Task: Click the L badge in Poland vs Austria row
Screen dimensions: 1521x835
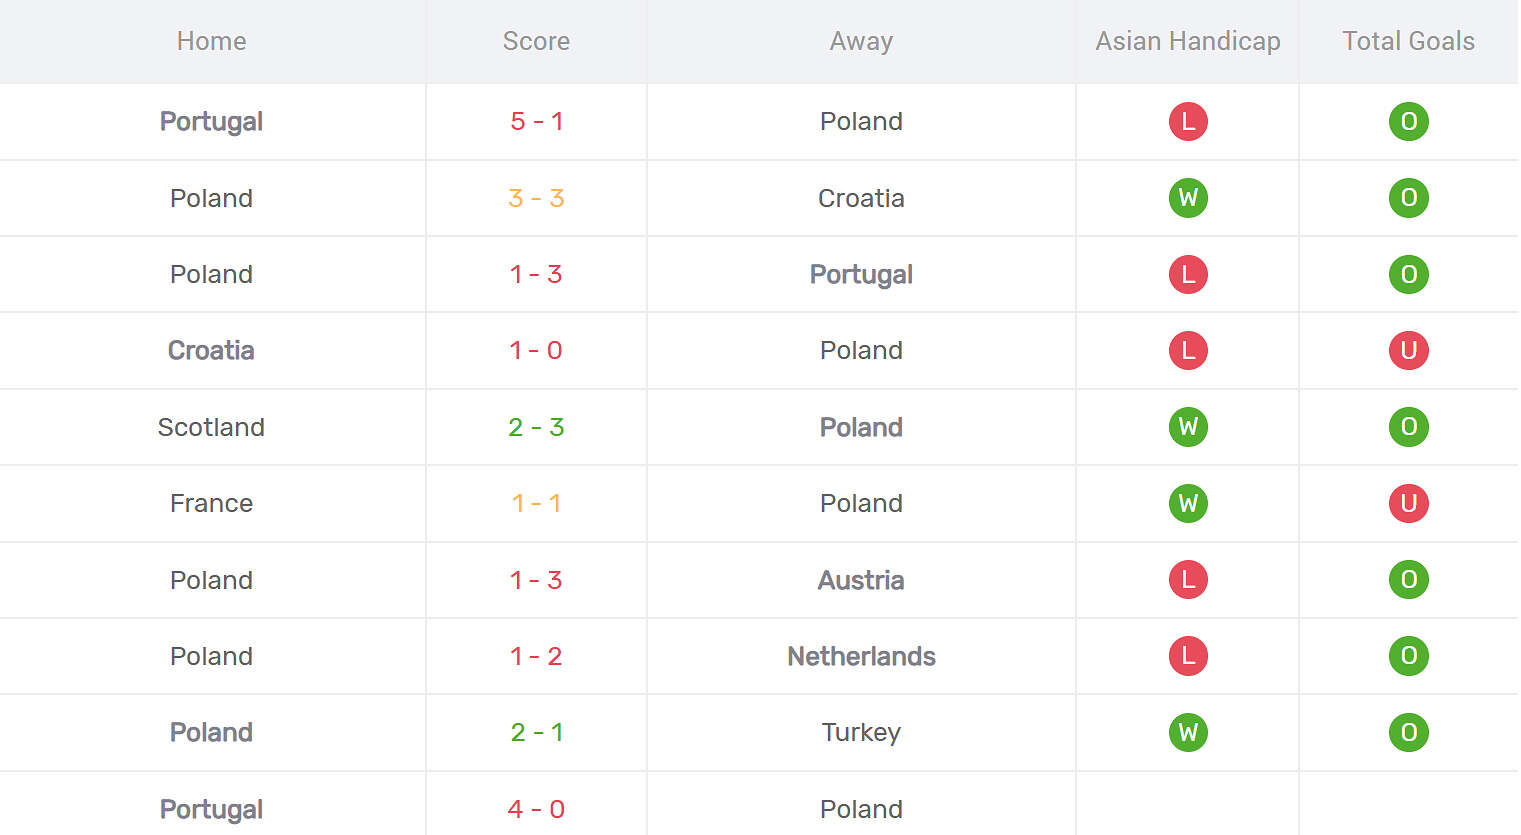Action: click(1188, 580)
